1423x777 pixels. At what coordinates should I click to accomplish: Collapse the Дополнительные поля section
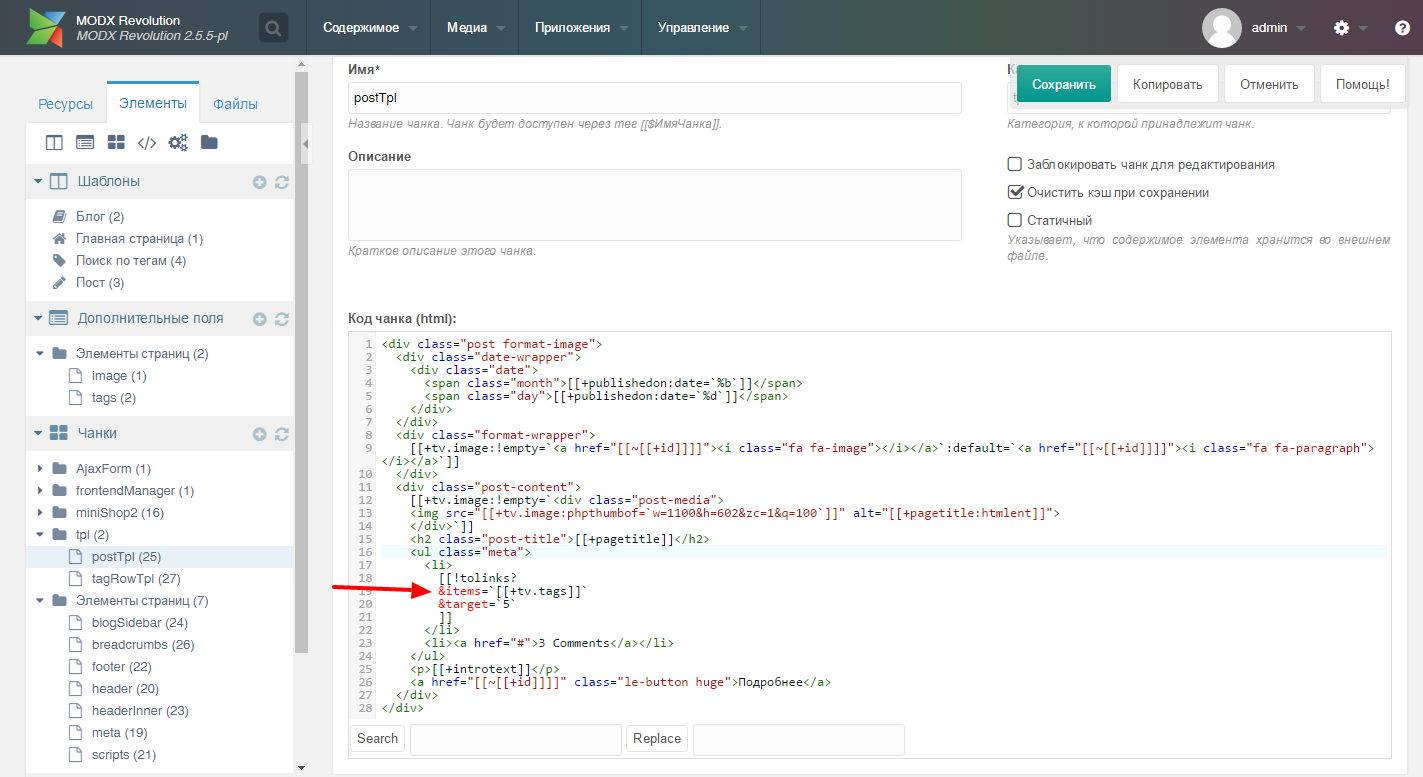(38, 319)
